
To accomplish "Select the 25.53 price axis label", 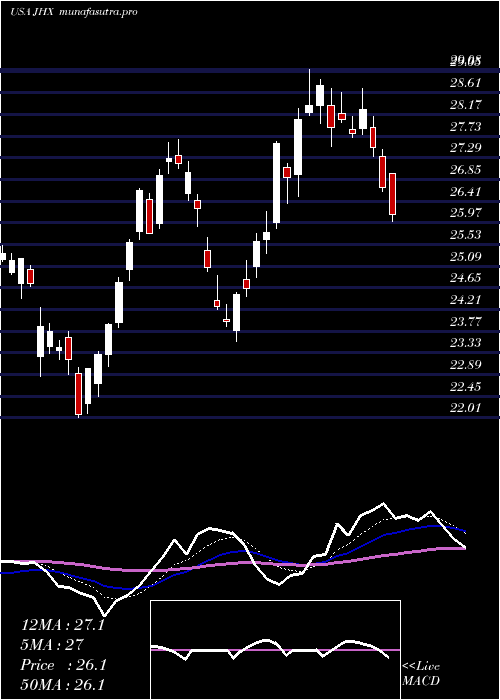I will coord(465,235).
